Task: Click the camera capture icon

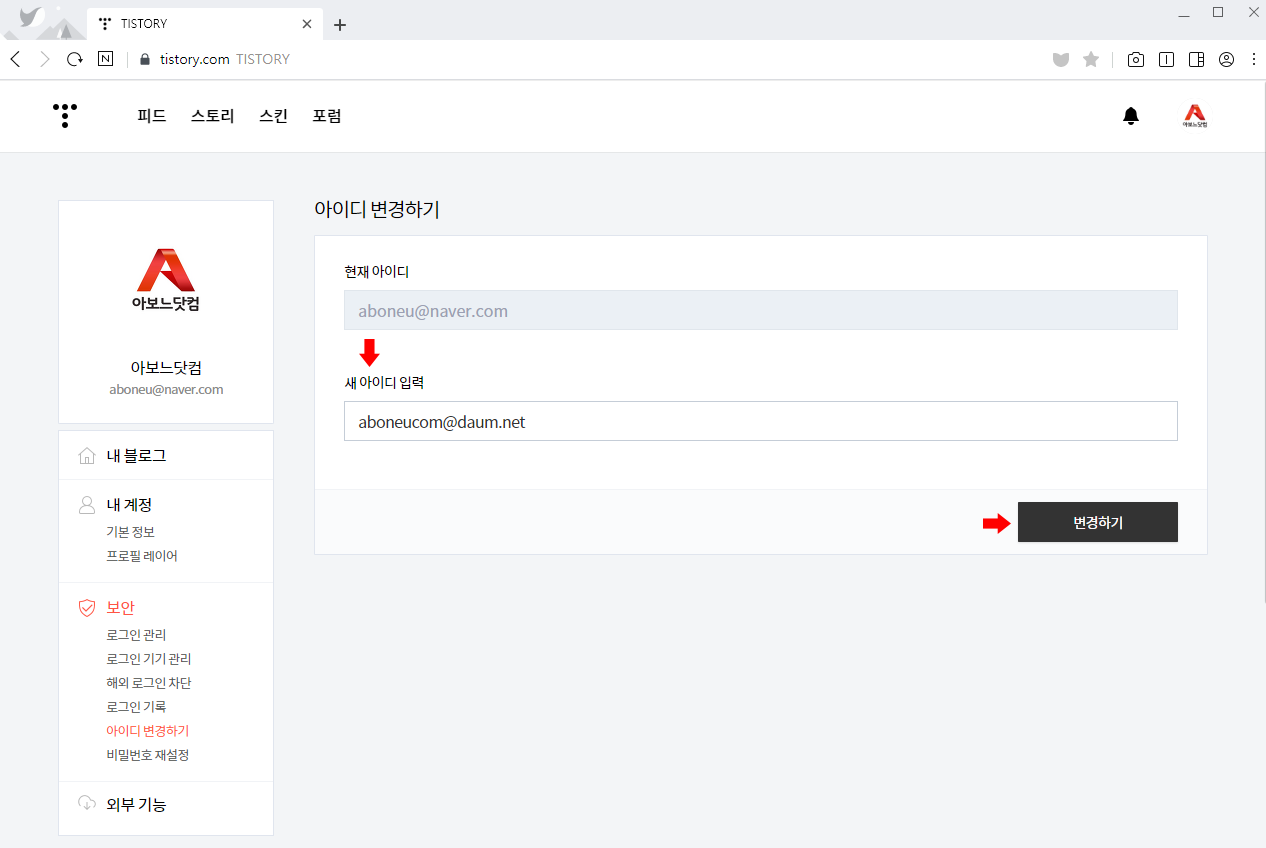Action: coord(1136,60)
